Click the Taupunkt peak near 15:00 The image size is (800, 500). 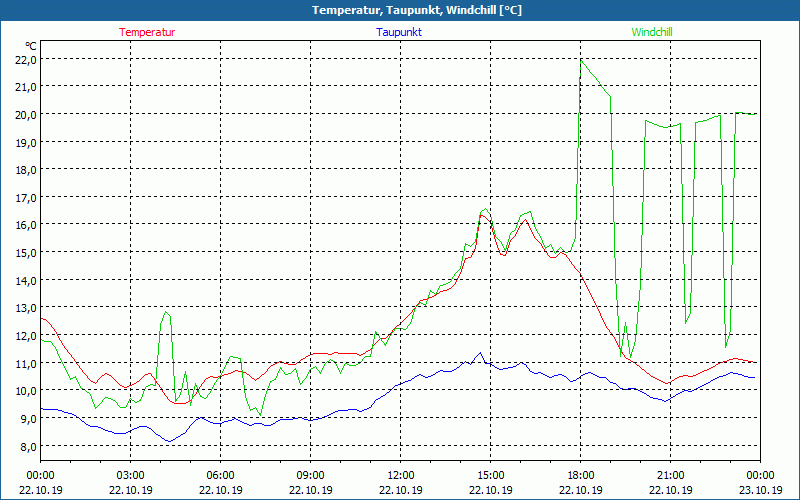tap(480, 353)
